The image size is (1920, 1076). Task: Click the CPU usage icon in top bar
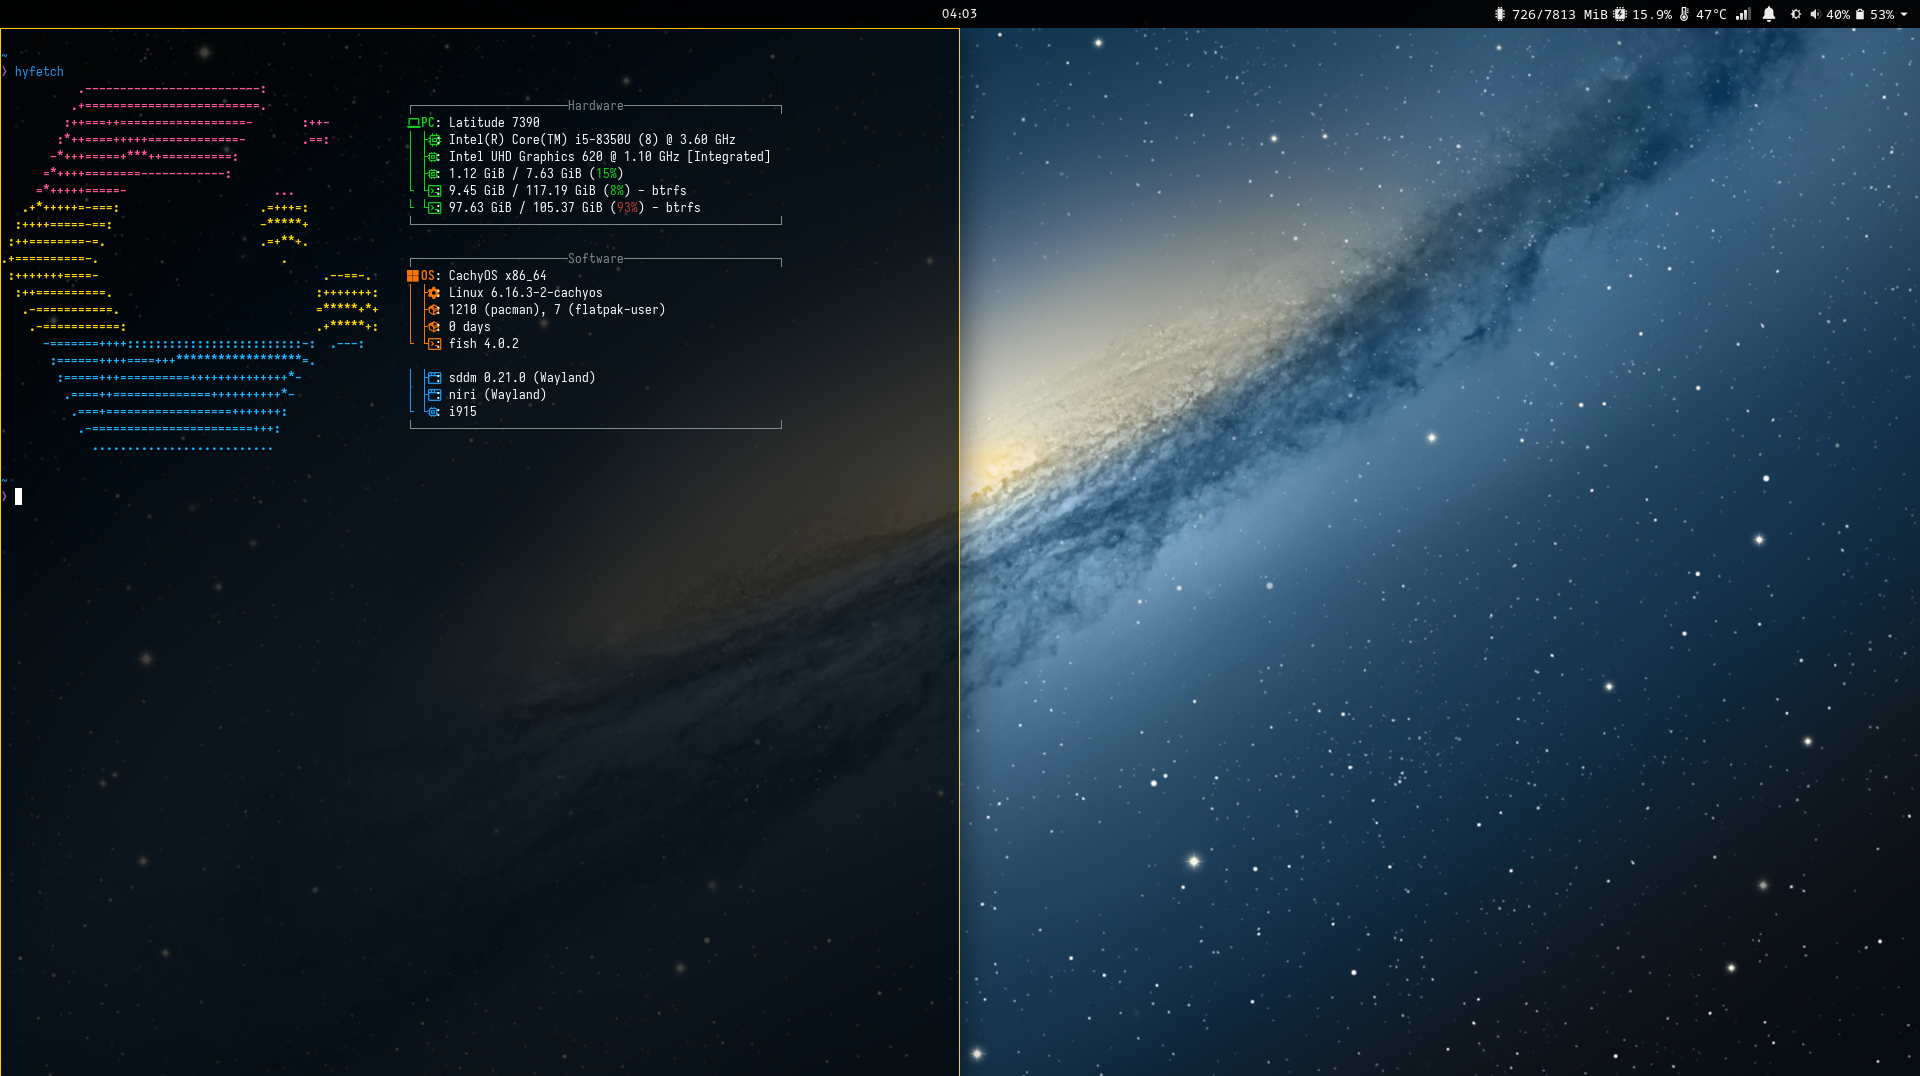(1619, 14)
